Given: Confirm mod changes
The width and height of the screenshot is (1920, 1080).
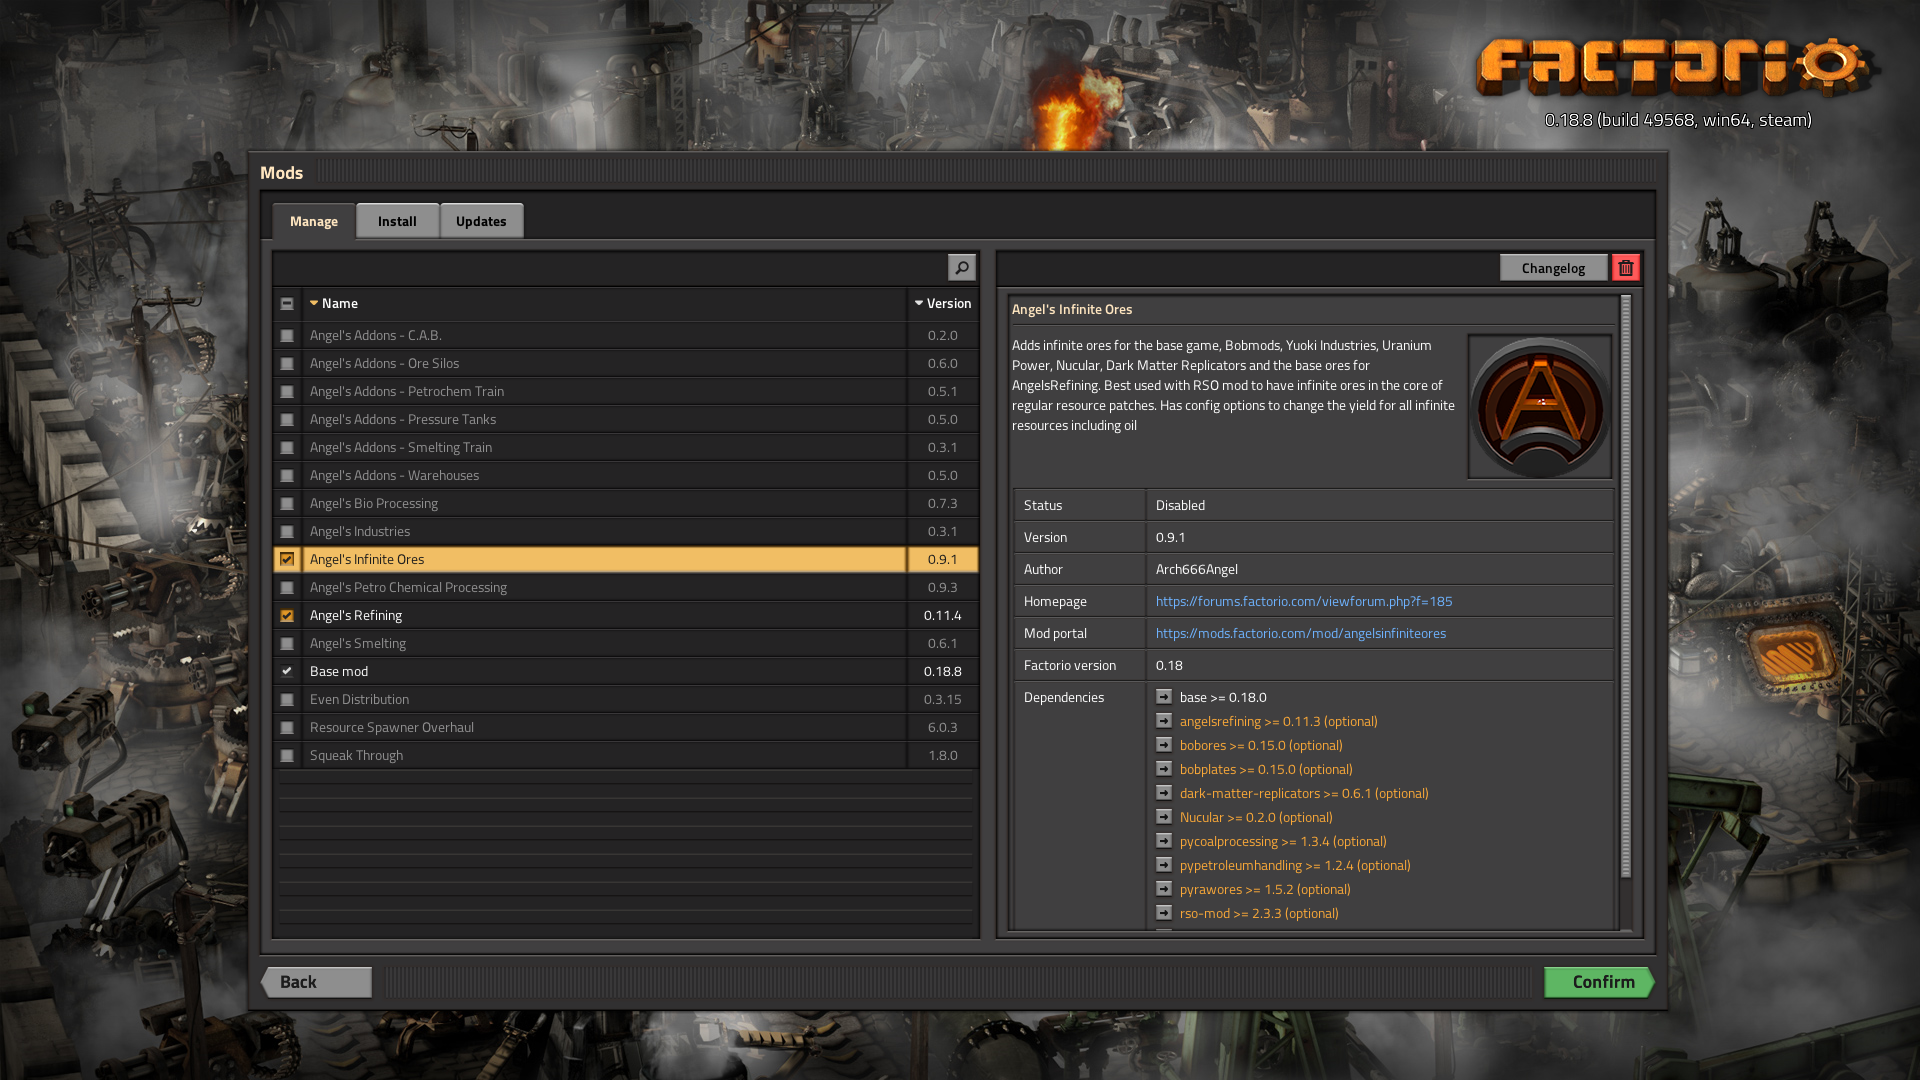Looking at the screenshot, I should [1599, 982].
